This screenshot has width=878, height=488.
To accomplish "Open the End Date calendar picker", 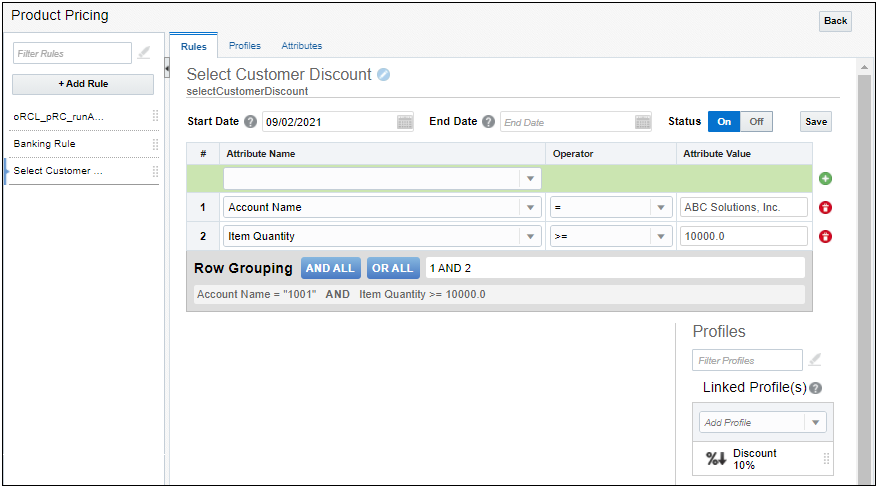I will click(643, 122).
